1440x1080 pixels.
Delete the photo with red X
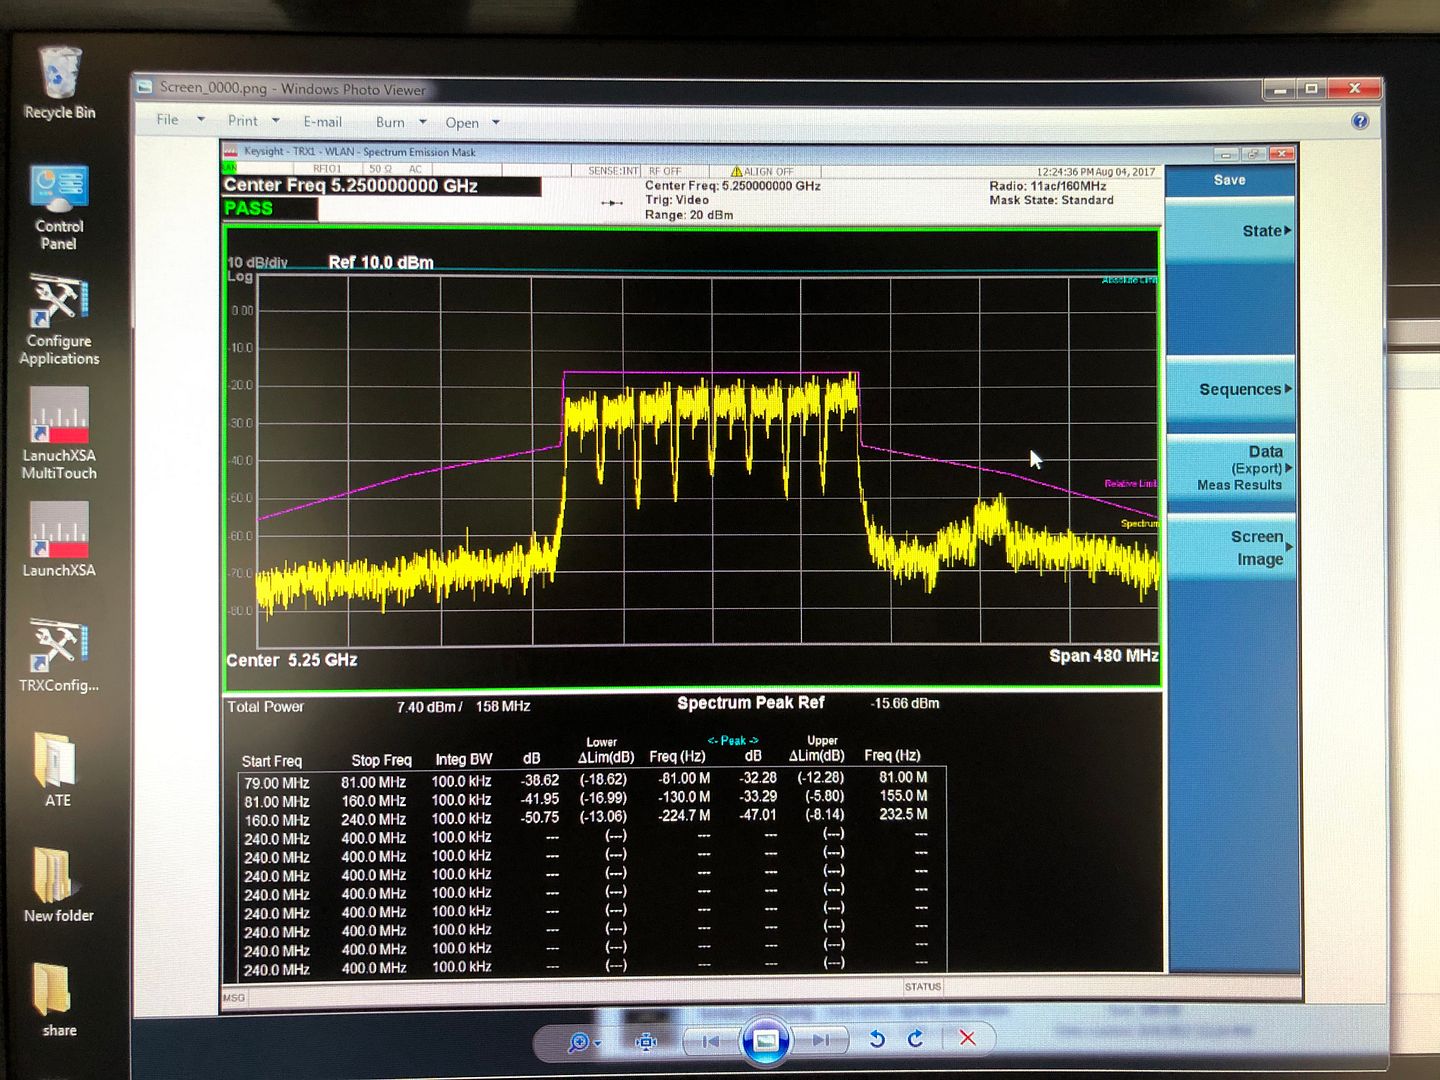pos(967,1038)
